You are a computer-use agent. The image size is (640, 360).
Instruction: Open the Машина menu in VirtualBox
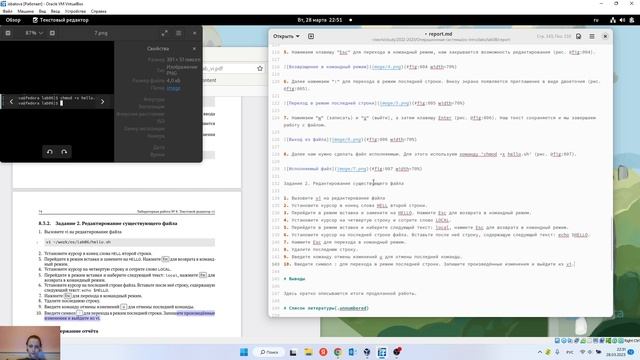coord(25,11)
